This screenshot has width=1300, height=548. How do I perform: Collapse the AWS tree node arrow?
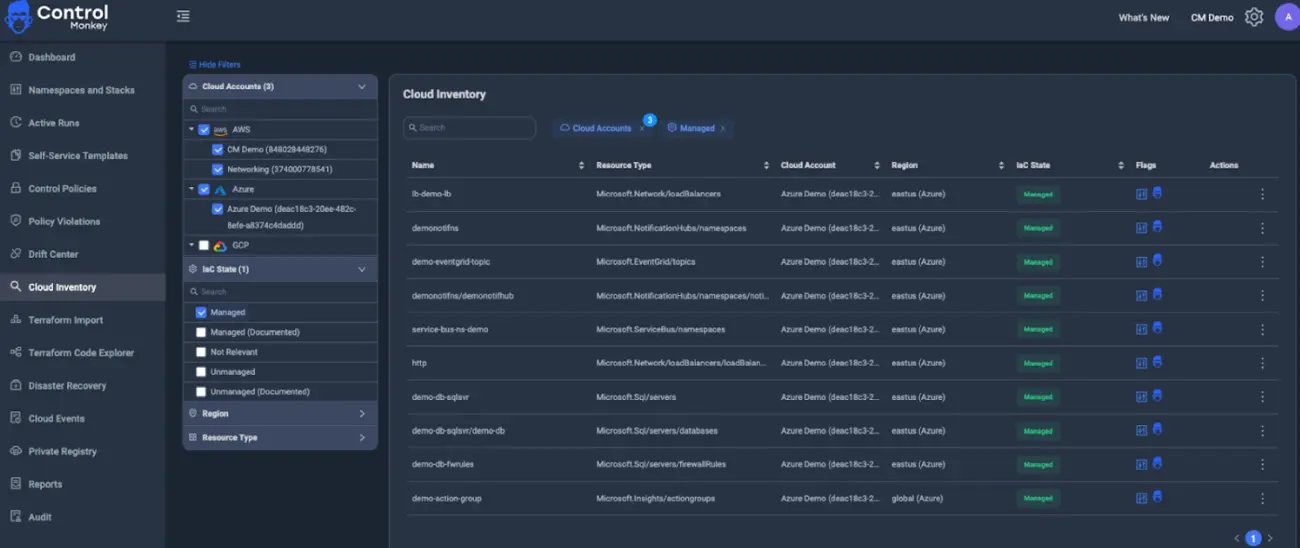(x=191, y=130)
